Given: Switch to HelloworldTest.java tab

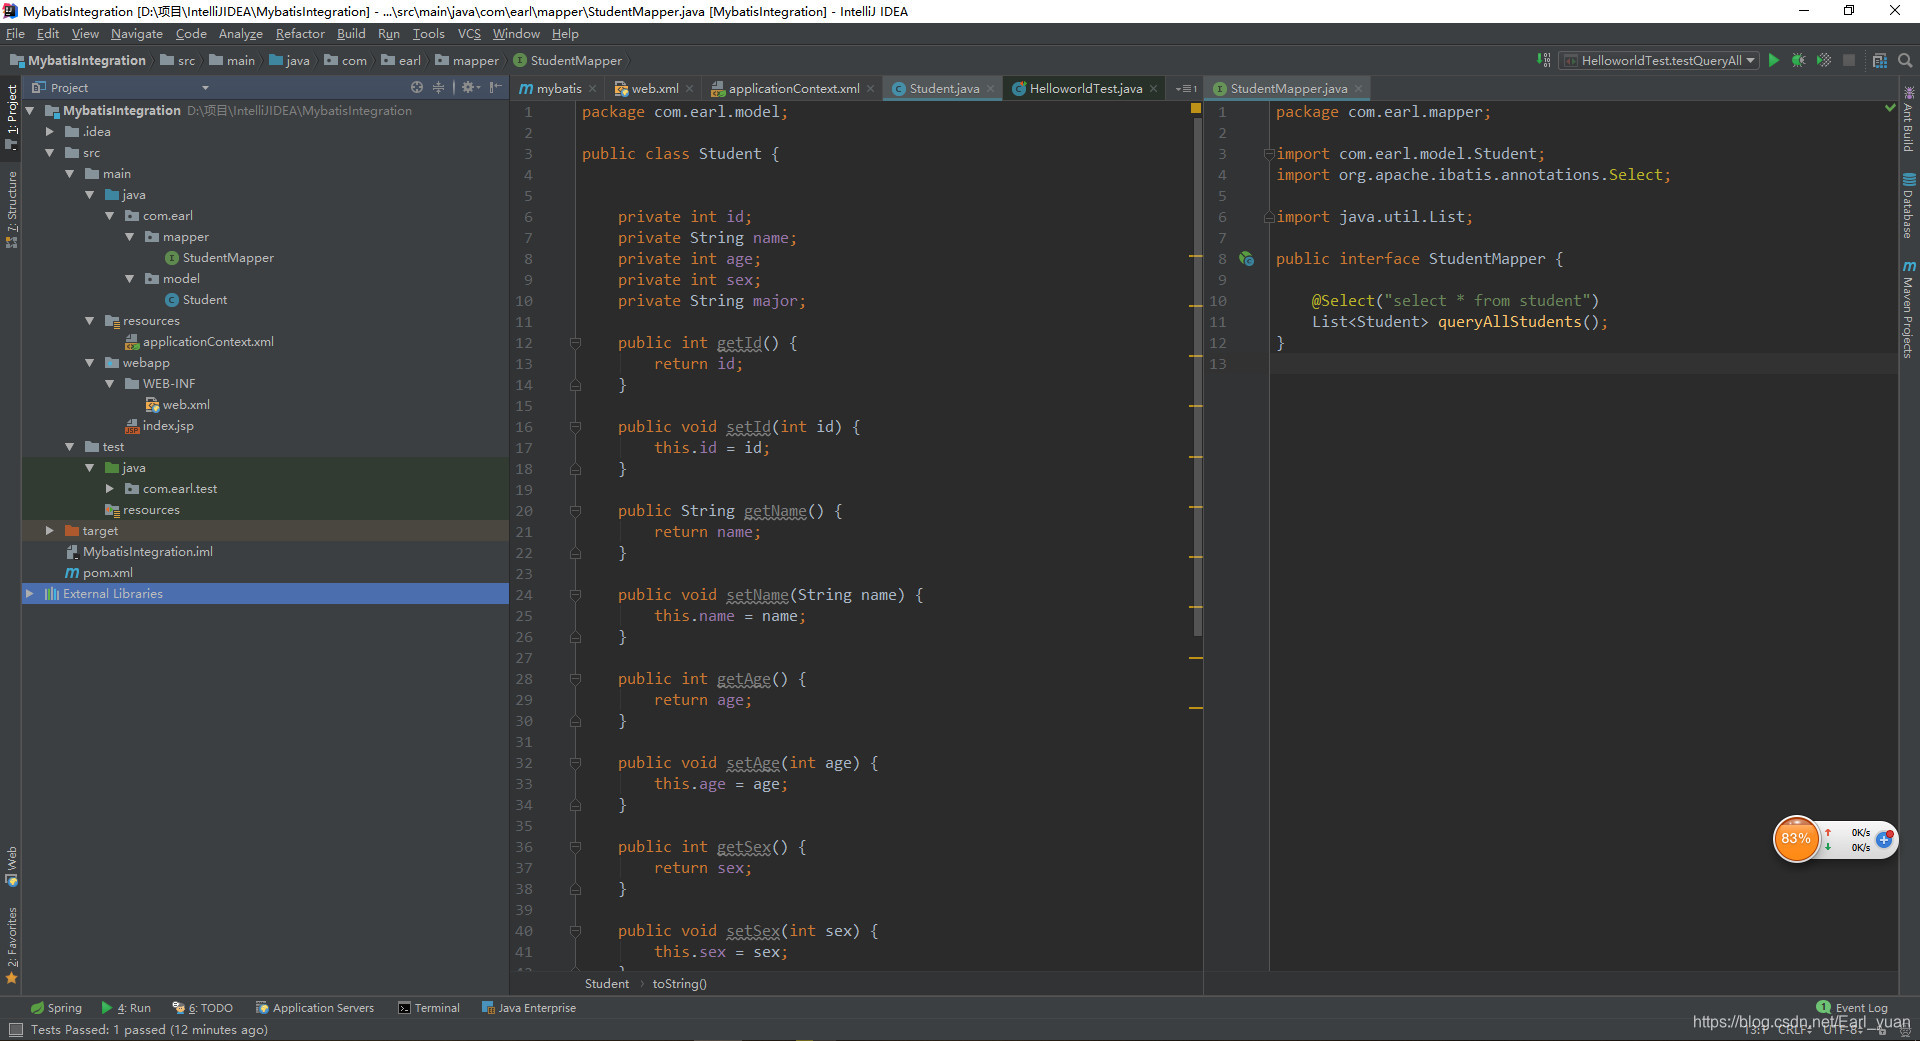Looking at the screenshot, I should [x=1085, y=89].
